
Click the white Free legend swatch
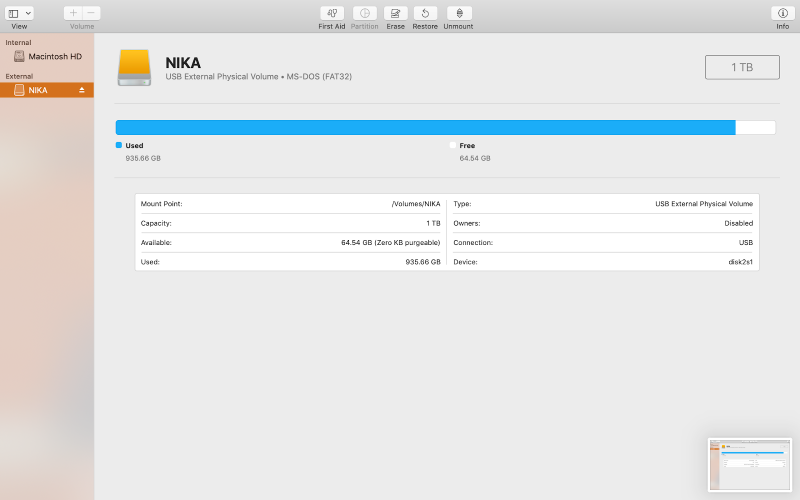coord(453,145)
